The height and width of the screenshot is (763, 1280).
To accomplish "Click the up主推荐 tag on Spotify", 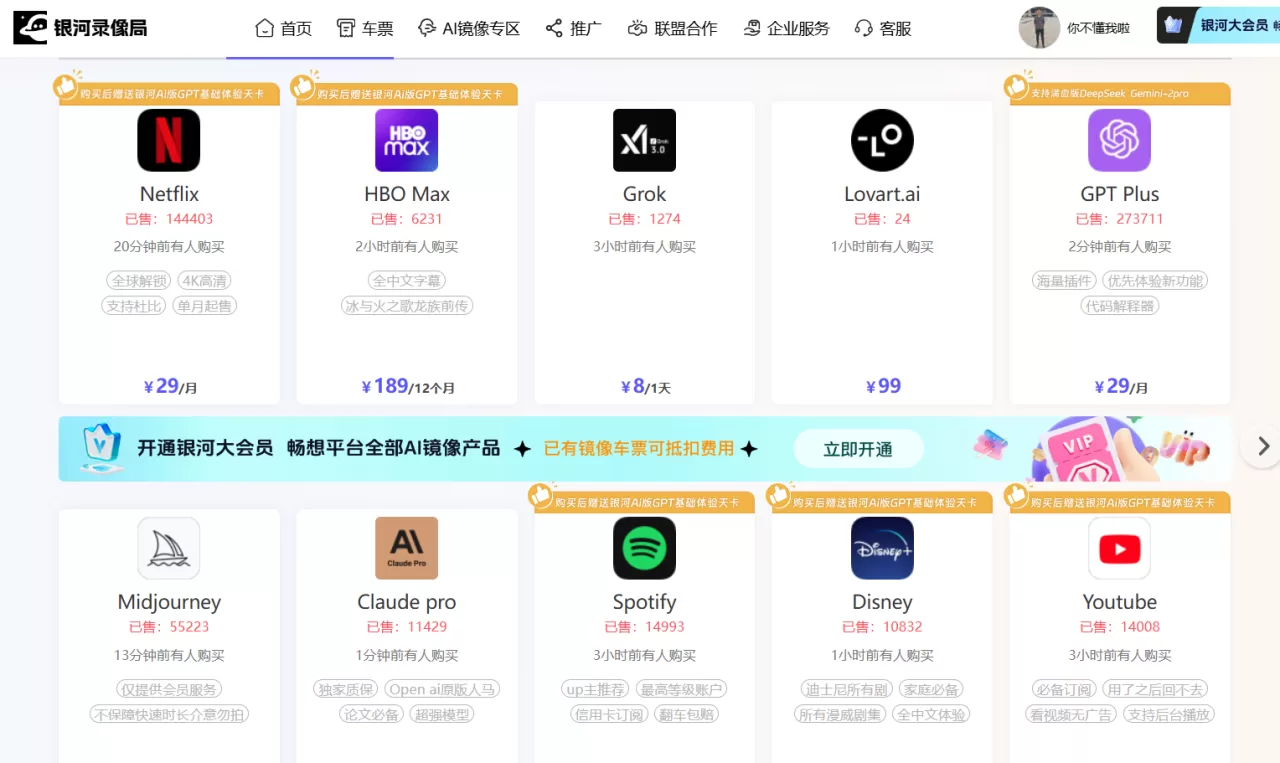I will click(596, 689).
